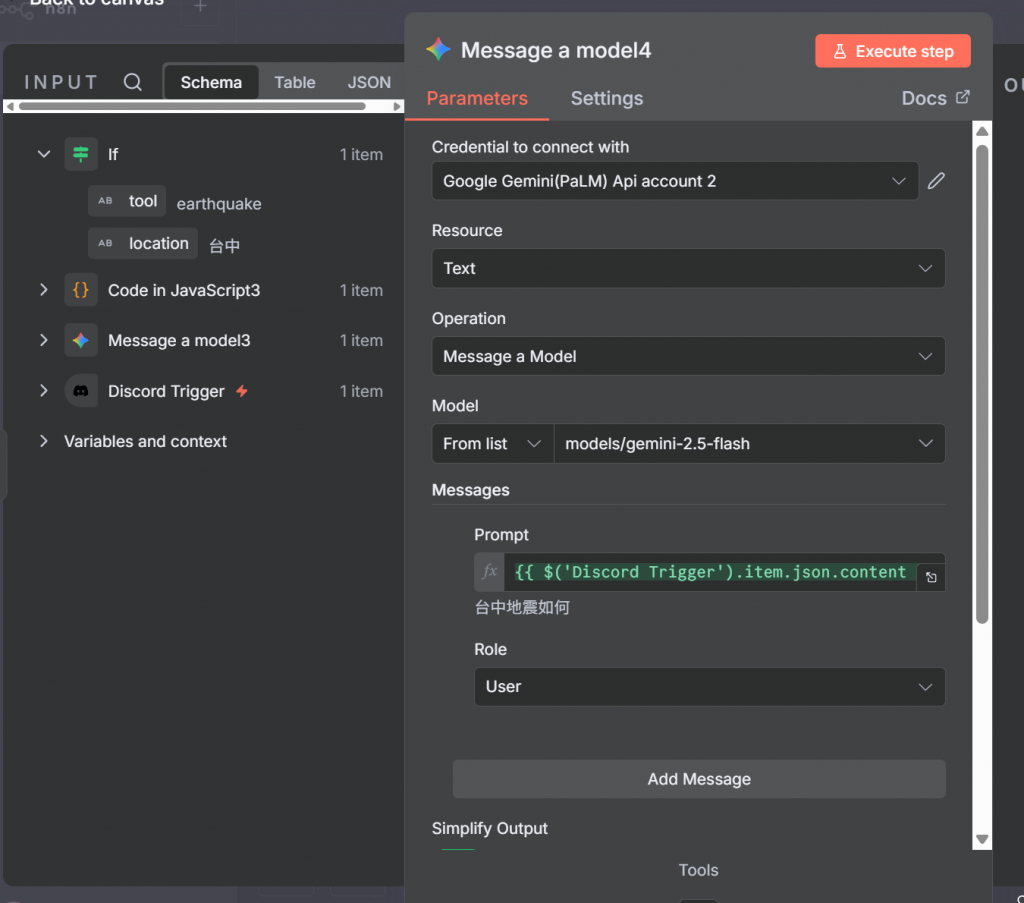This screenshot has height=903, width=1024.
Task: Click the AB type icon beside location
Action: (x=105, y=244)
